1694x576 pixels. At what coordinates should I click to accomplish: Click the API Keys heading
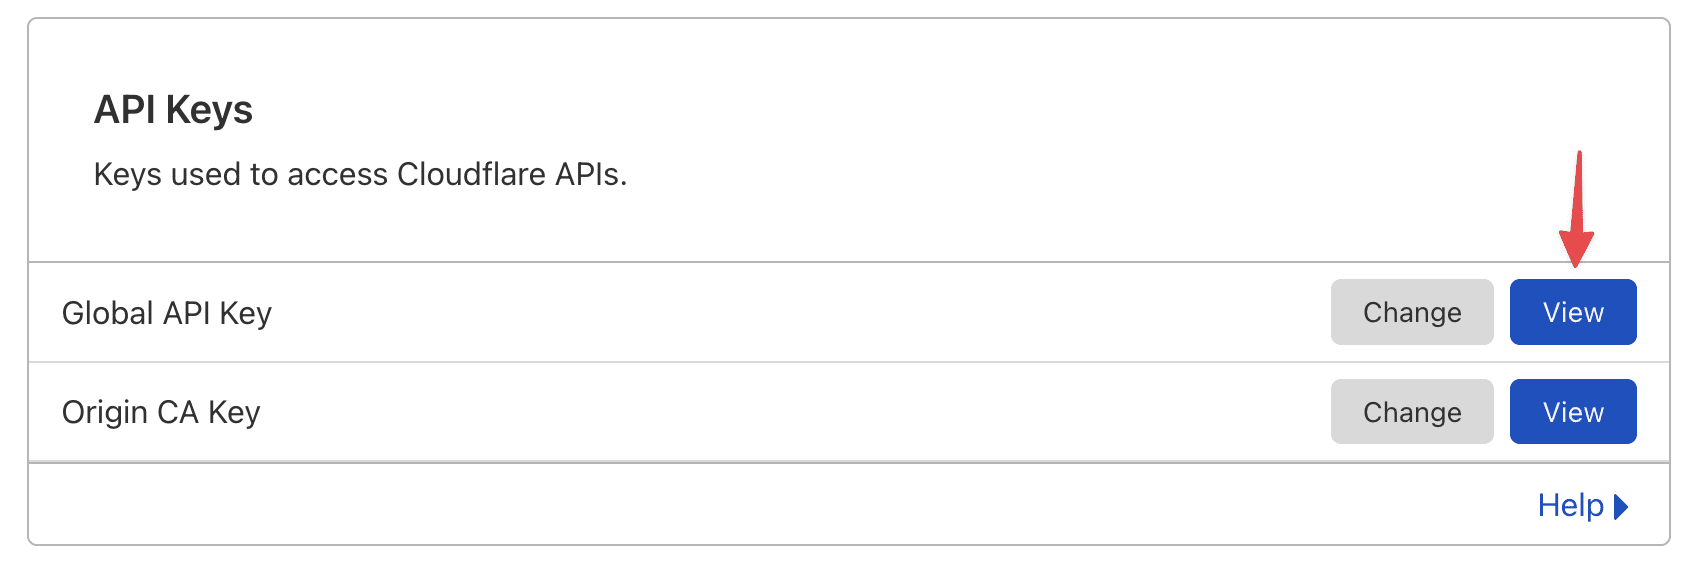(173, 109)
